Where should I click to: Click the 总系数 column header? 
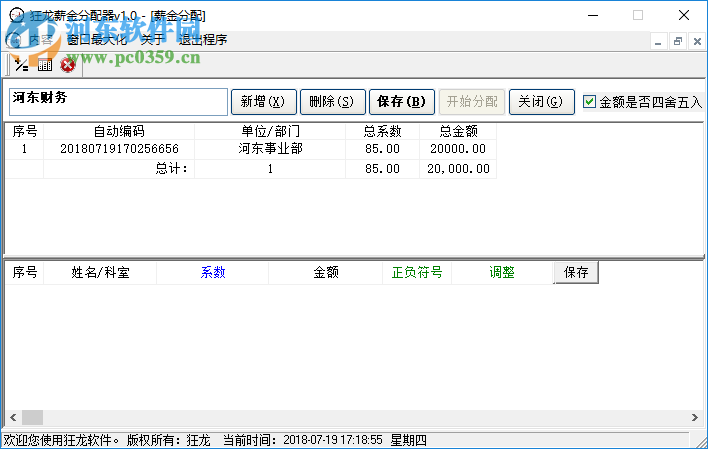(382, 131)
